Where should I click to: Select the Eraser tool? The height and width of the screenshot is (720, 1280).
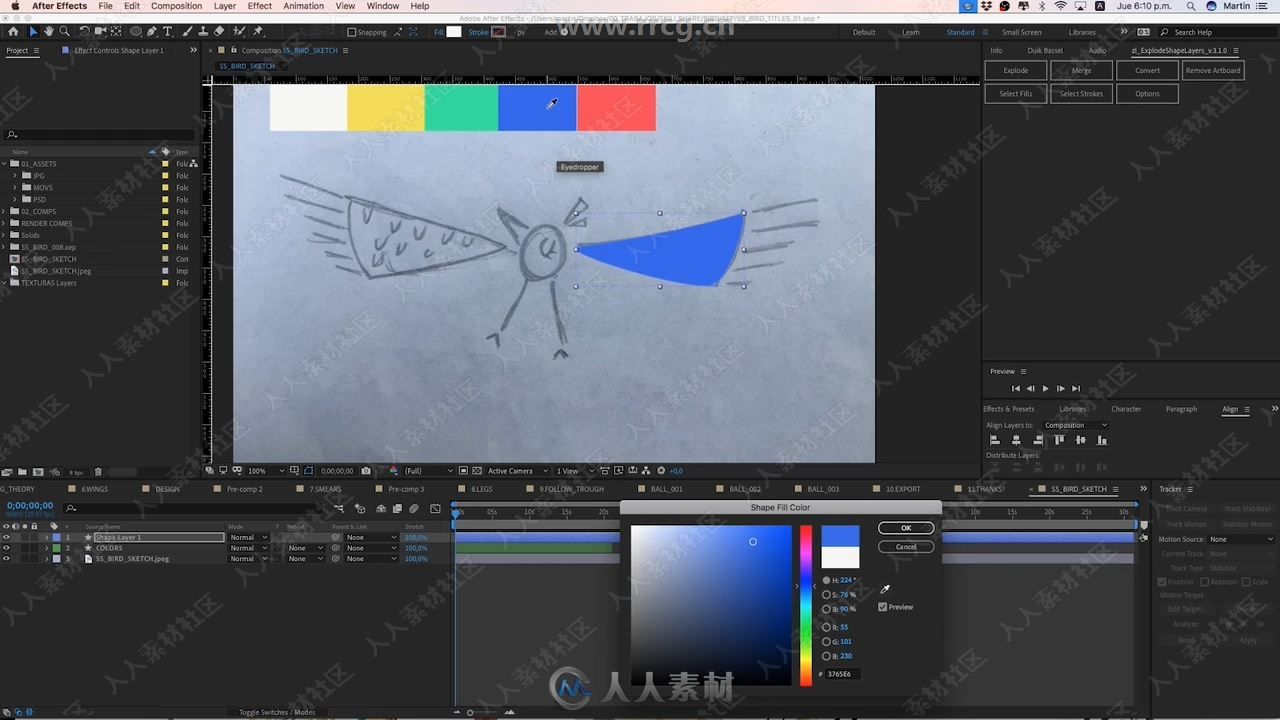click(x=219, y=31)
